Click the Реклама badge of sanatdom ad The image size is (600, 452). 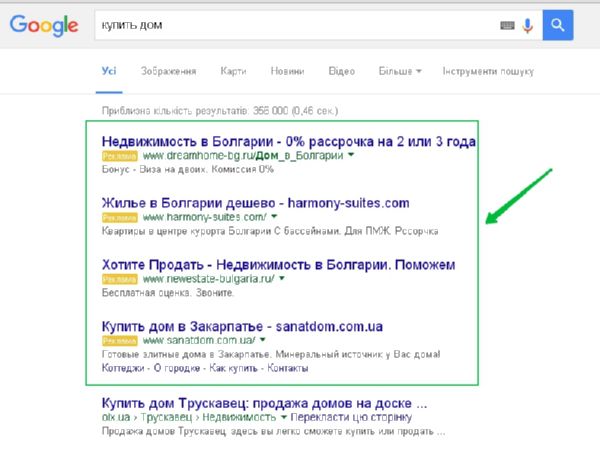pyautogui.click(x=120, y=341)
